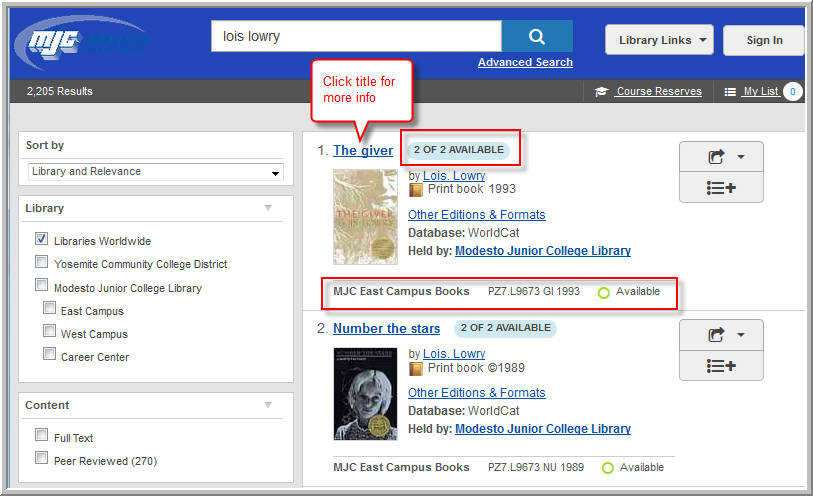The height and width of the screenshot is (496, 813).
Task: Open Course Reserves link
Action: tap(659, 91)
